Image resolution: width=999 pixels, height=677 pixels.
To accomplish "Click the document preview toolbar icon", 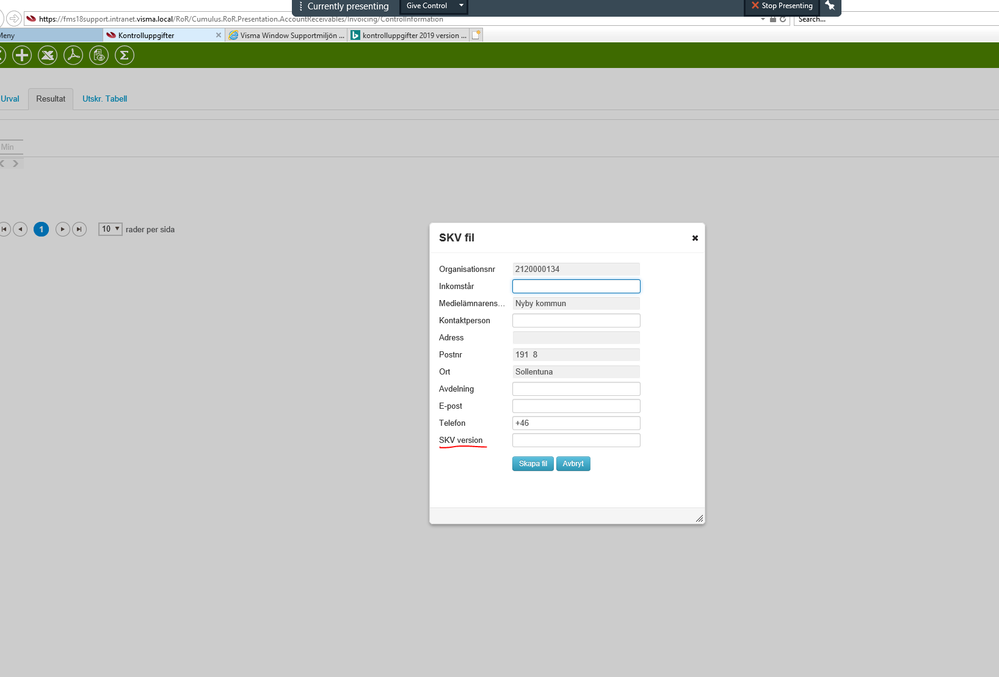I will (99, 55).
